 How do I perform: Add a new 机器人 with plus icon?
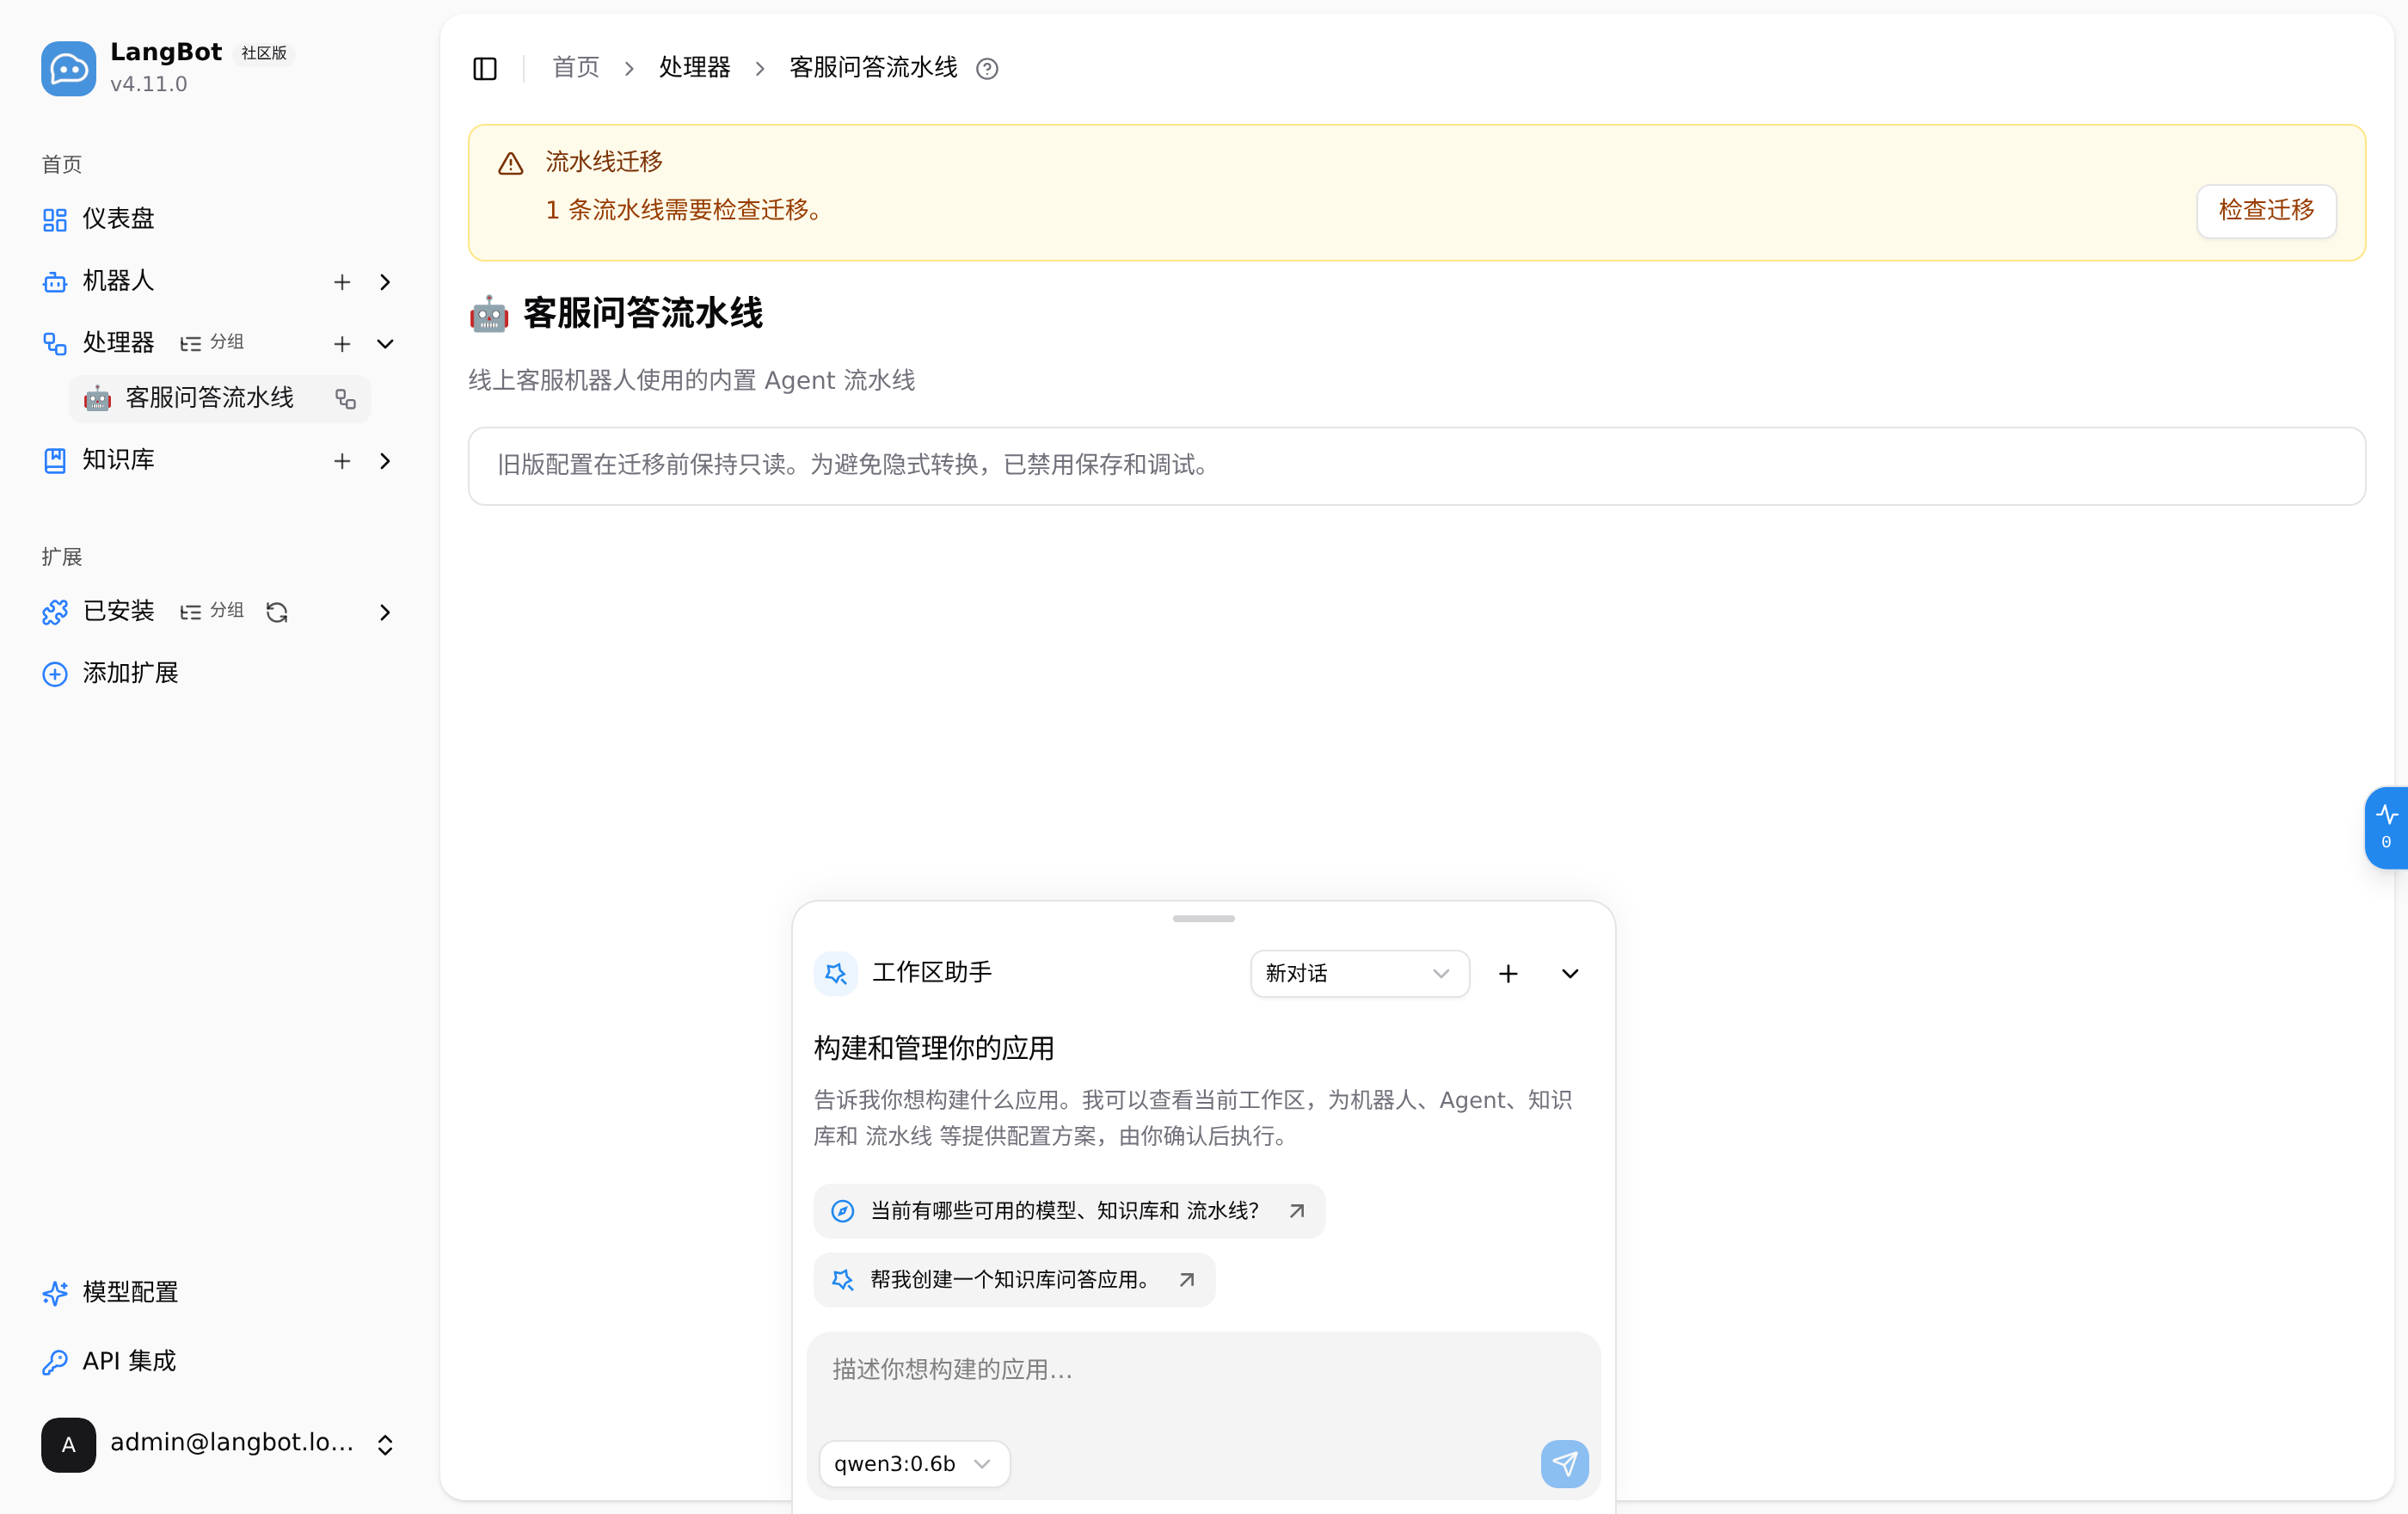point(342,282)
